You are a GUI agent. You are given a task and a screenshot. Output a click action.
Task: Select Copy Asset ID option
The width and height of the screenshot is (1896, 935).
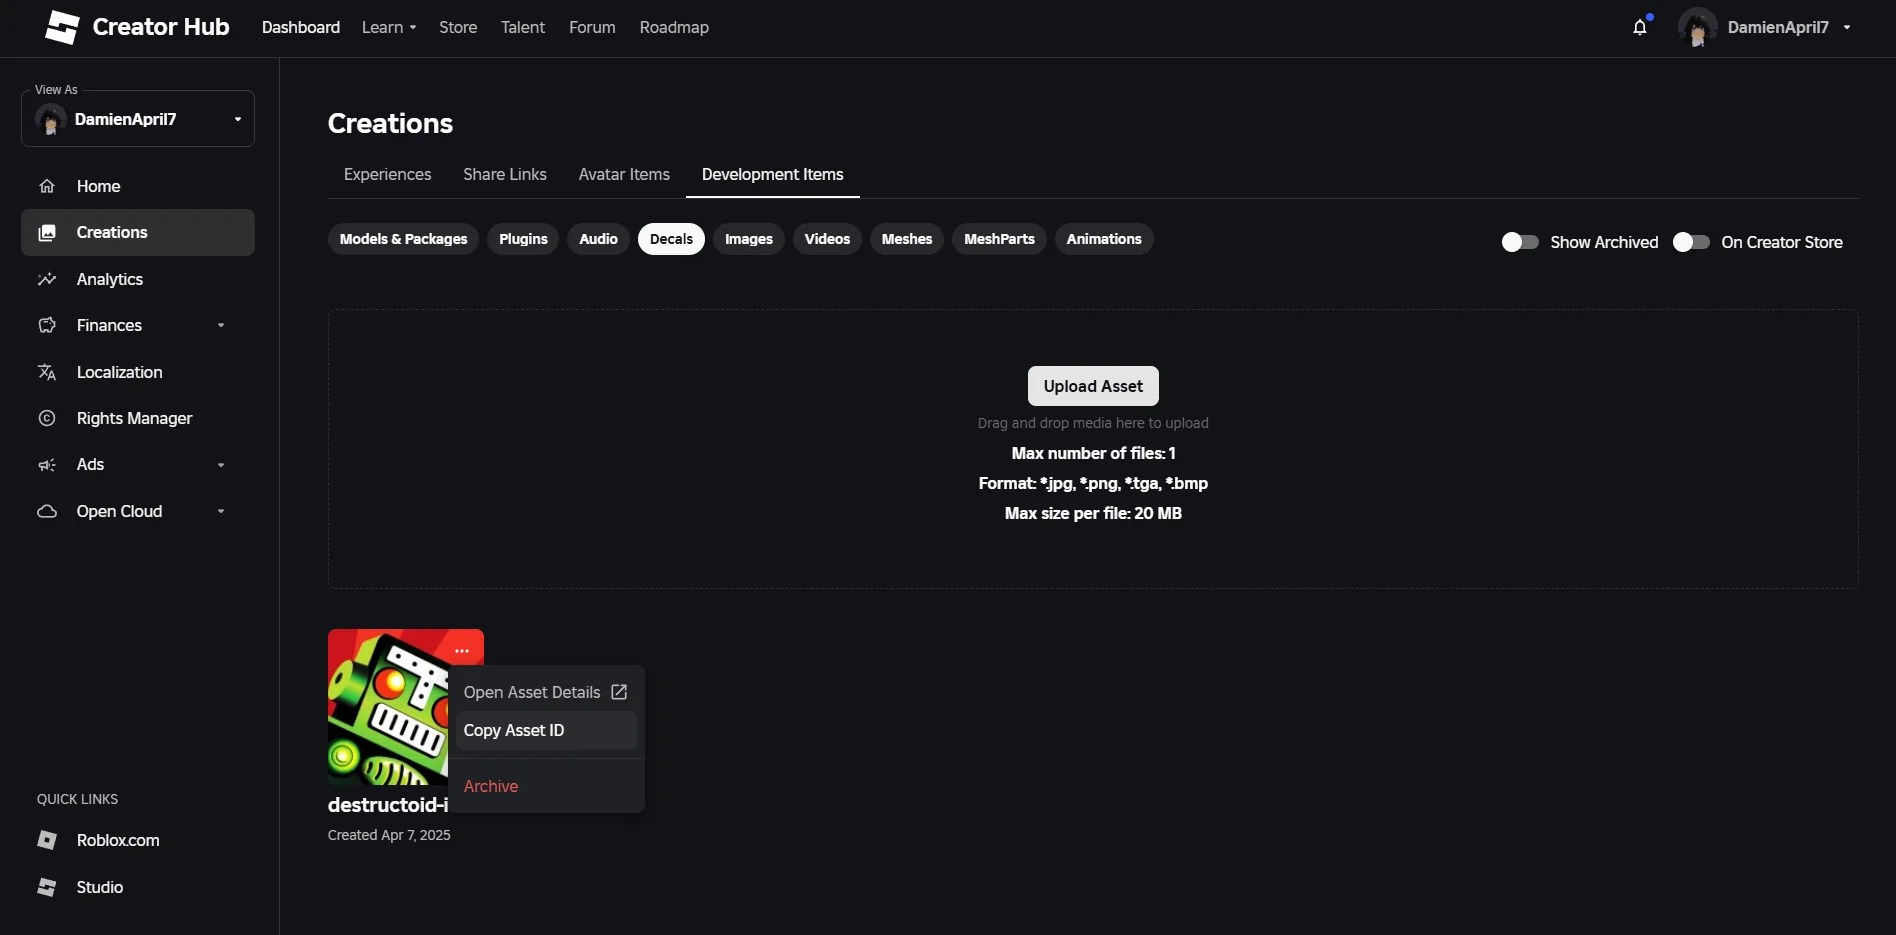[515, 730]
